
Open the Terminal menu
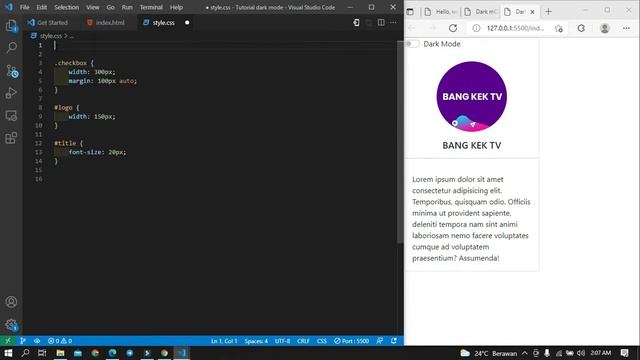tap(151, 7)
